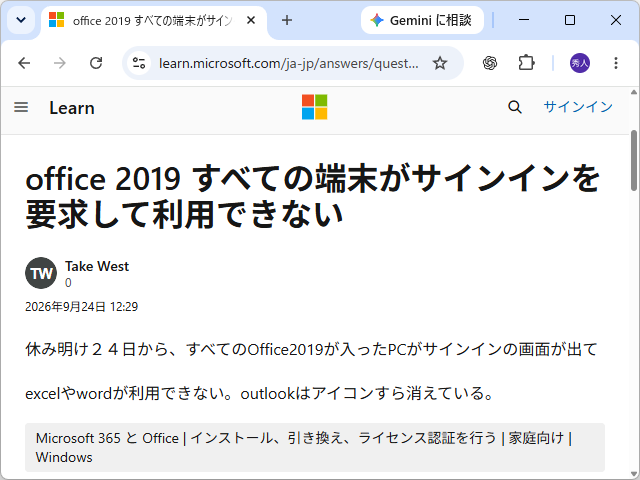
Task: Click the question title heading text
Action: click(312, 196)
